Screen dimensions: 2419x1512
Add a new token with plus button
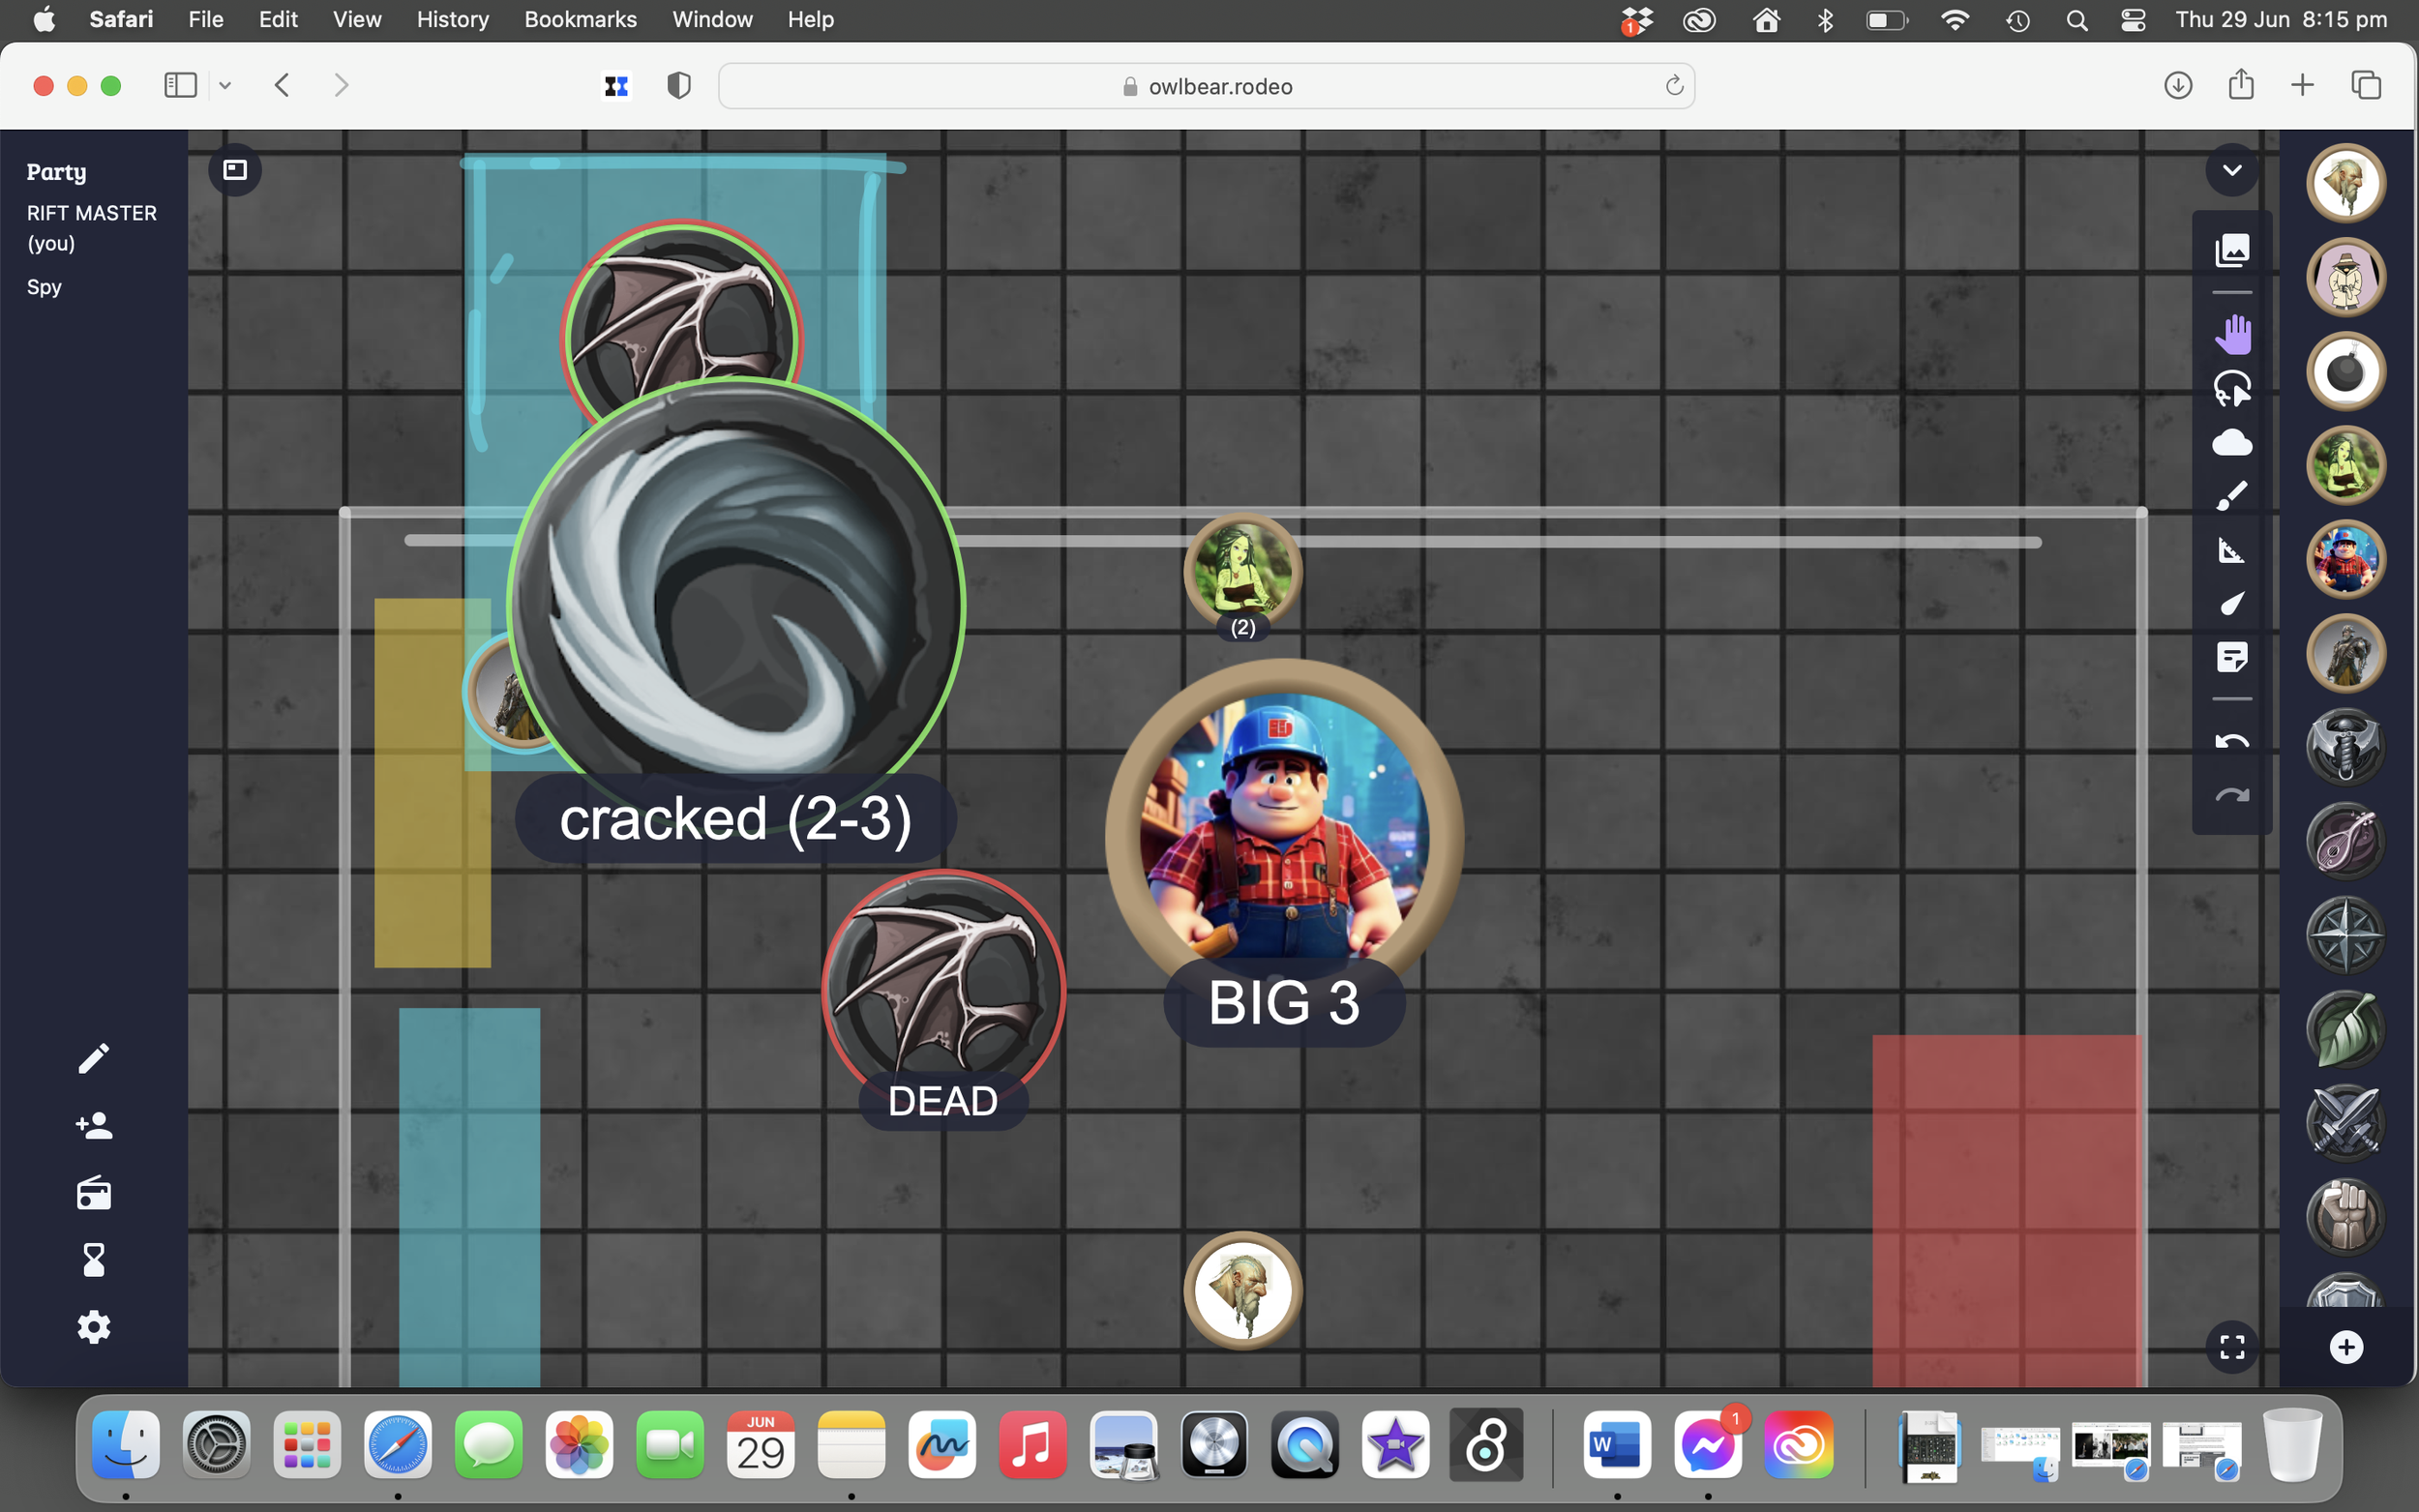click(2345, 1347)
